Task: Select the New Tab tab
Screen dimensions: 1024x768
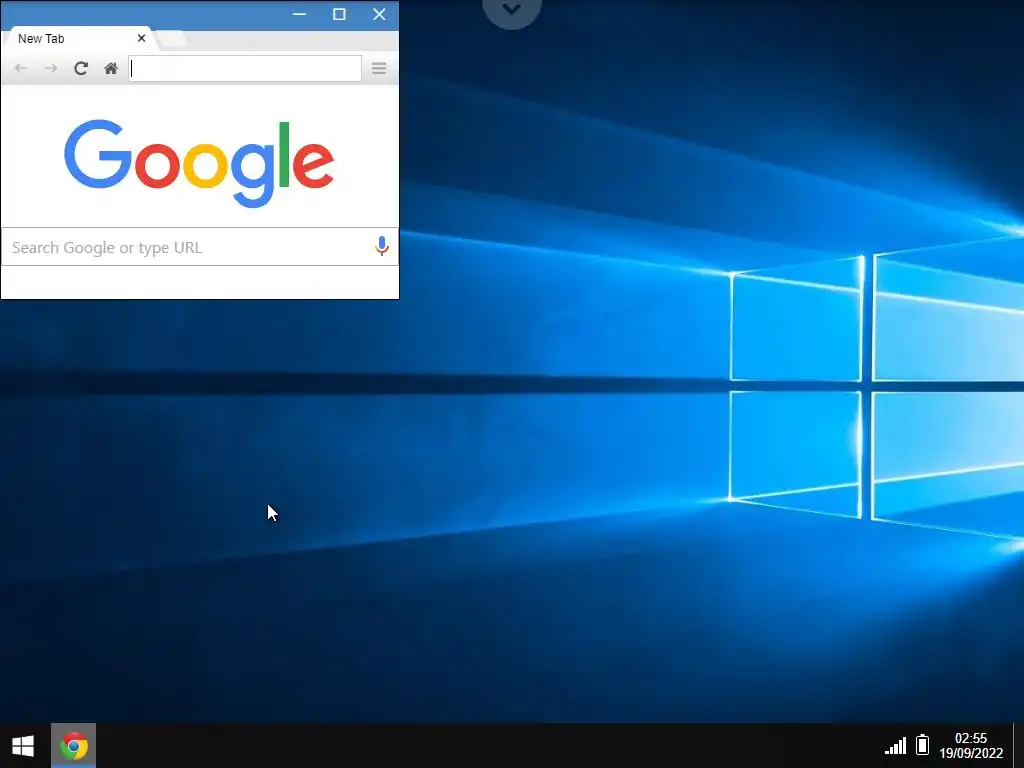Action: [x=76, y=39]
